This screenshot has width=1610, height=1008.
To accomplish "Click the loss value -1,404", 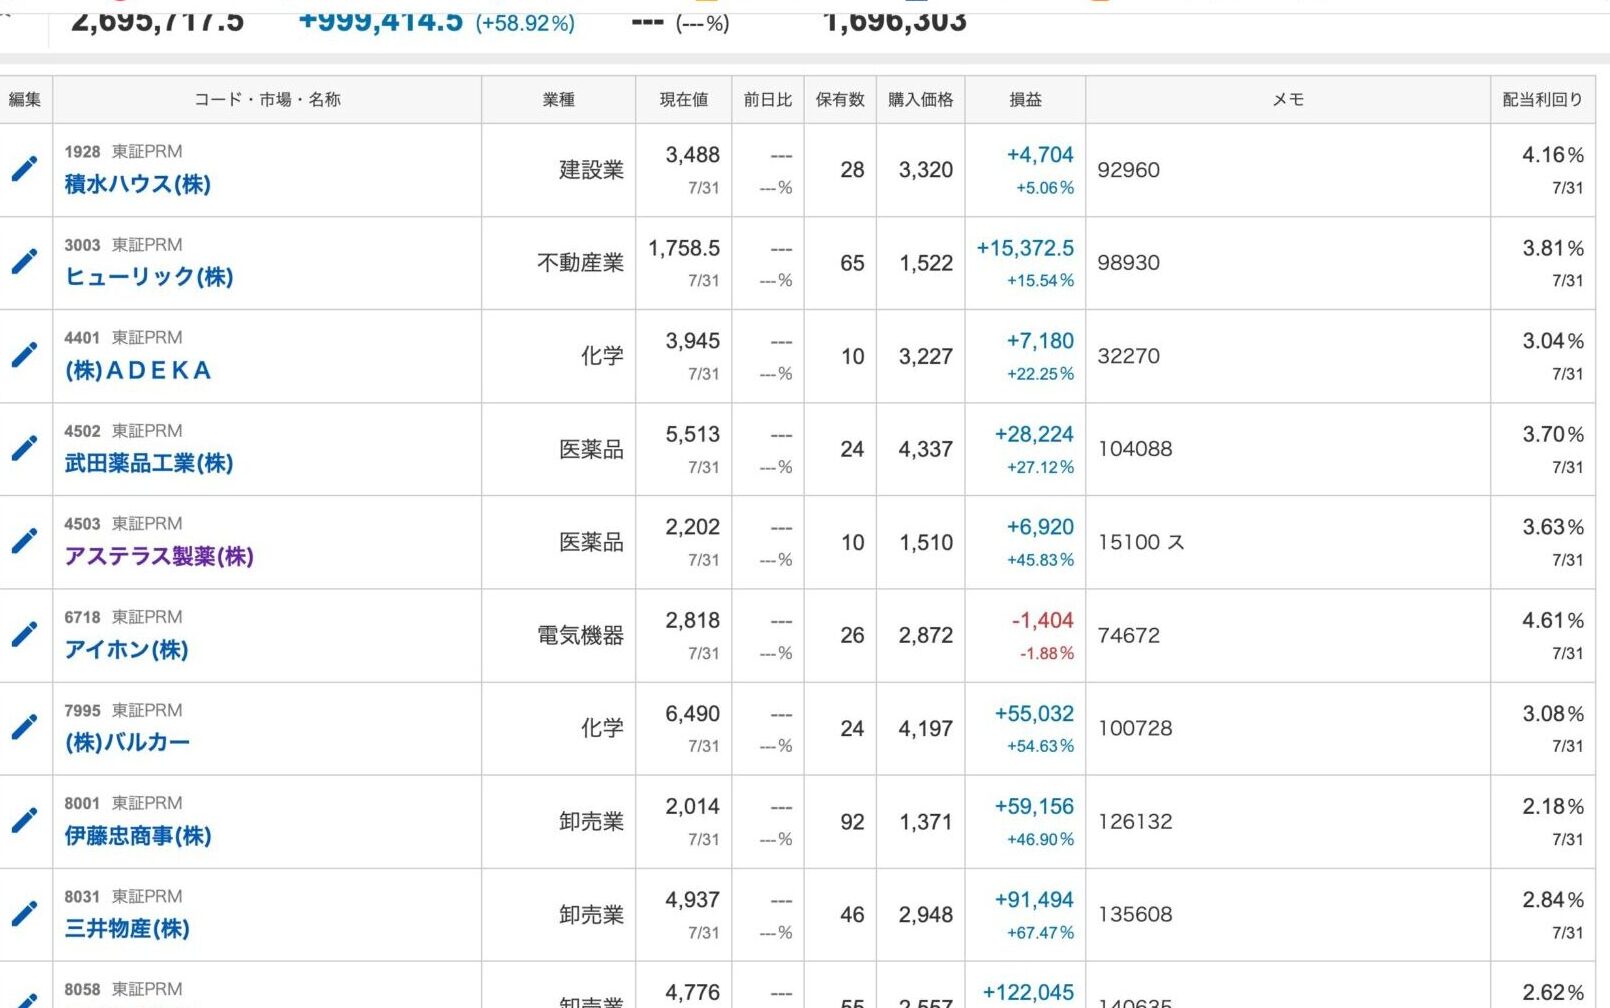I will coord(1042,620).
